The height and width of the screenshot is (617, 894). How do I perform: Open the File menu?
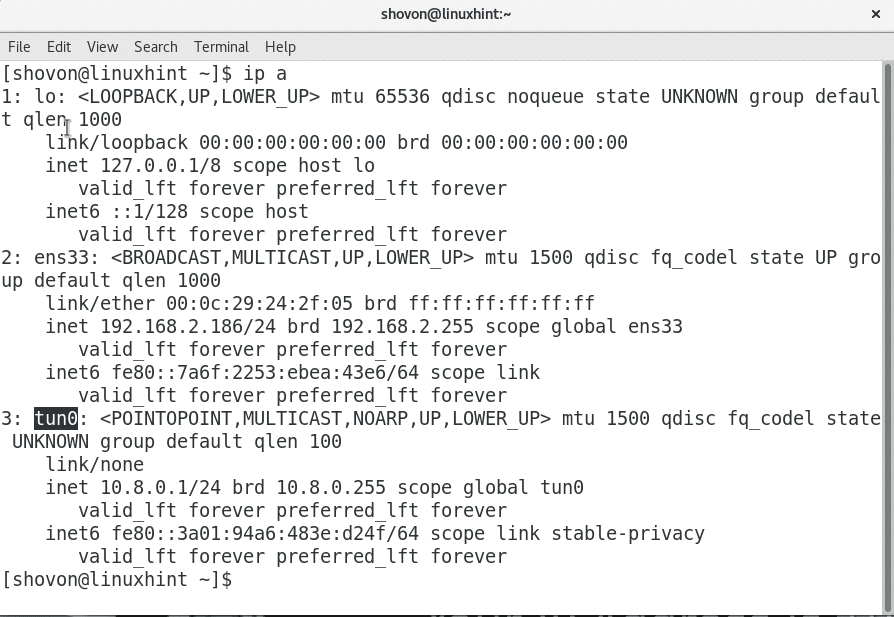pyautogui.click(x=19, y=47)
